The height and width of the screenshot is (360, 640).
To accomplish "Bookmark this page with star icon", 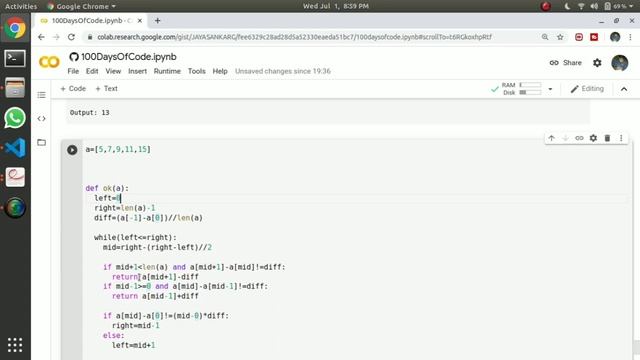I will [560, 37].
